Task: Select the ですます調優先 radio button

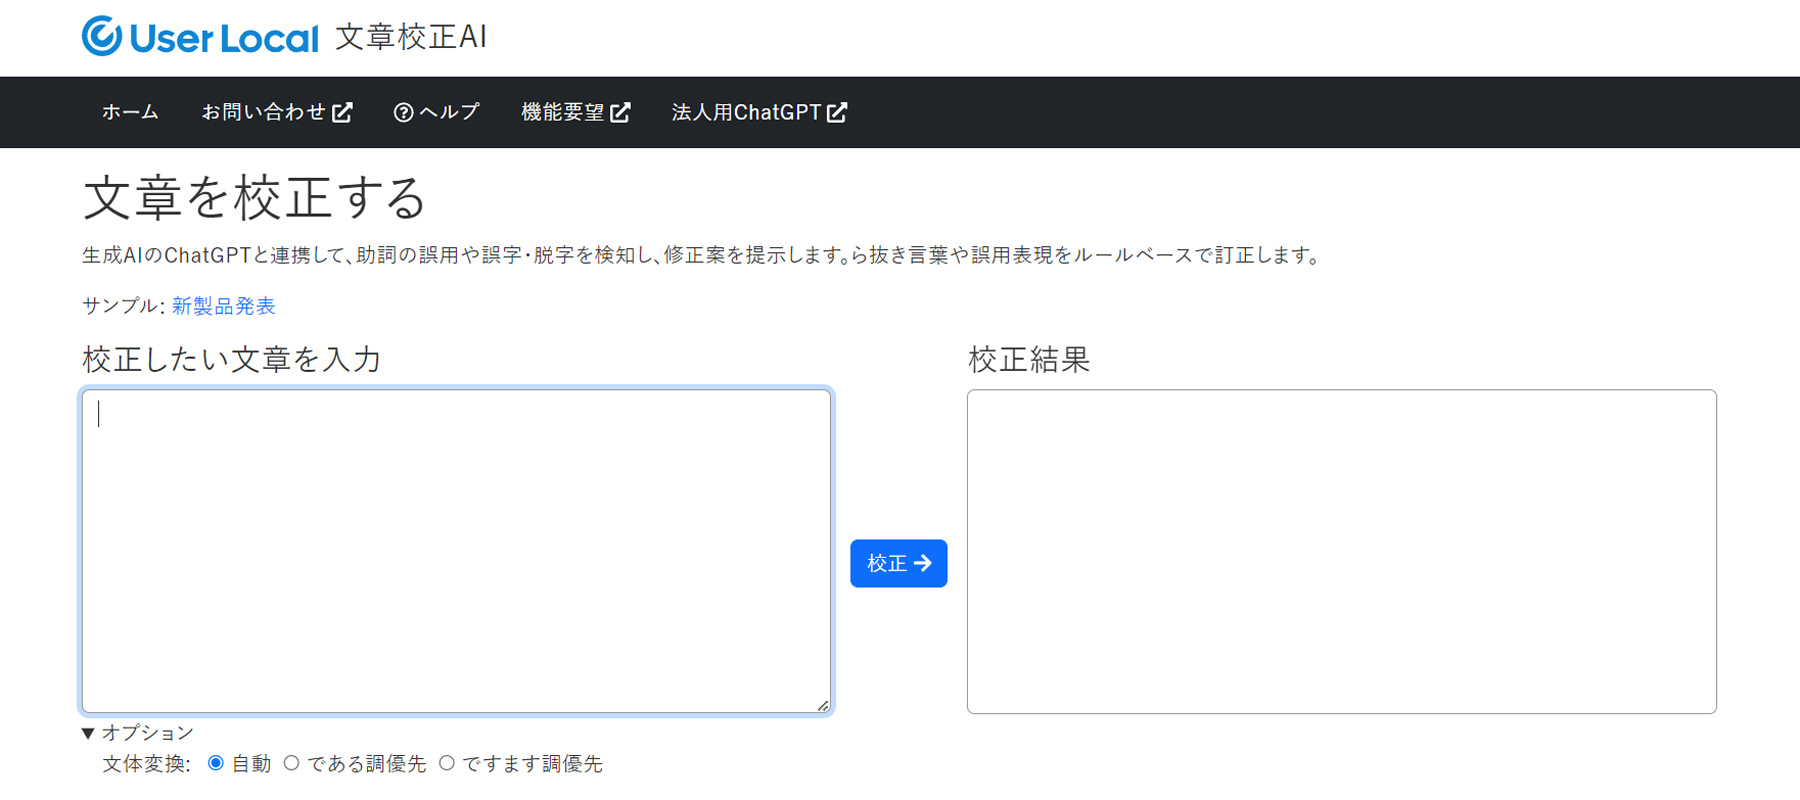Action: 447,763
